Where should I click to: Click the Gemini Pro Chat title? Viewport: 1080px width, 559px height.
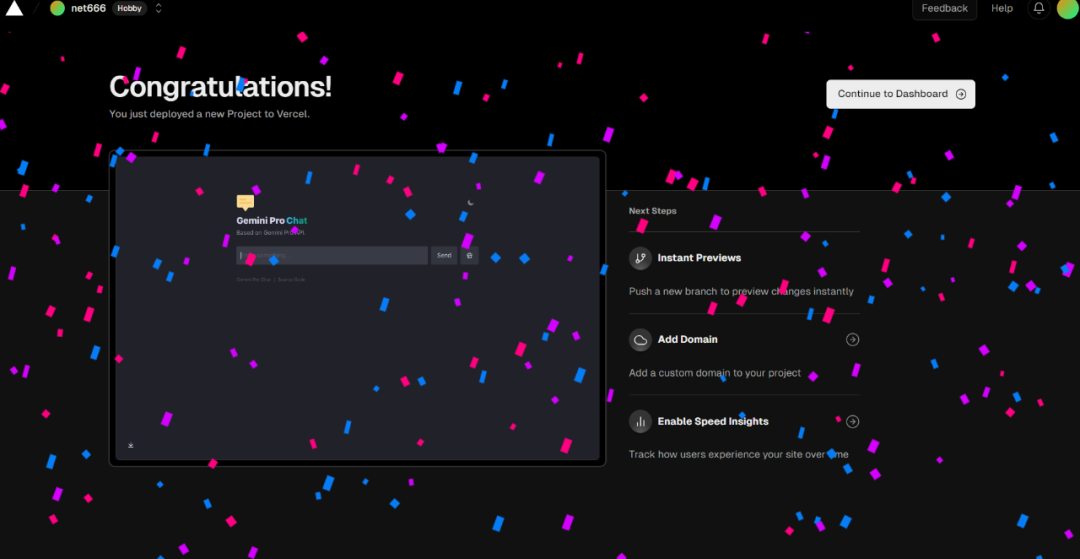coord(271,221)
